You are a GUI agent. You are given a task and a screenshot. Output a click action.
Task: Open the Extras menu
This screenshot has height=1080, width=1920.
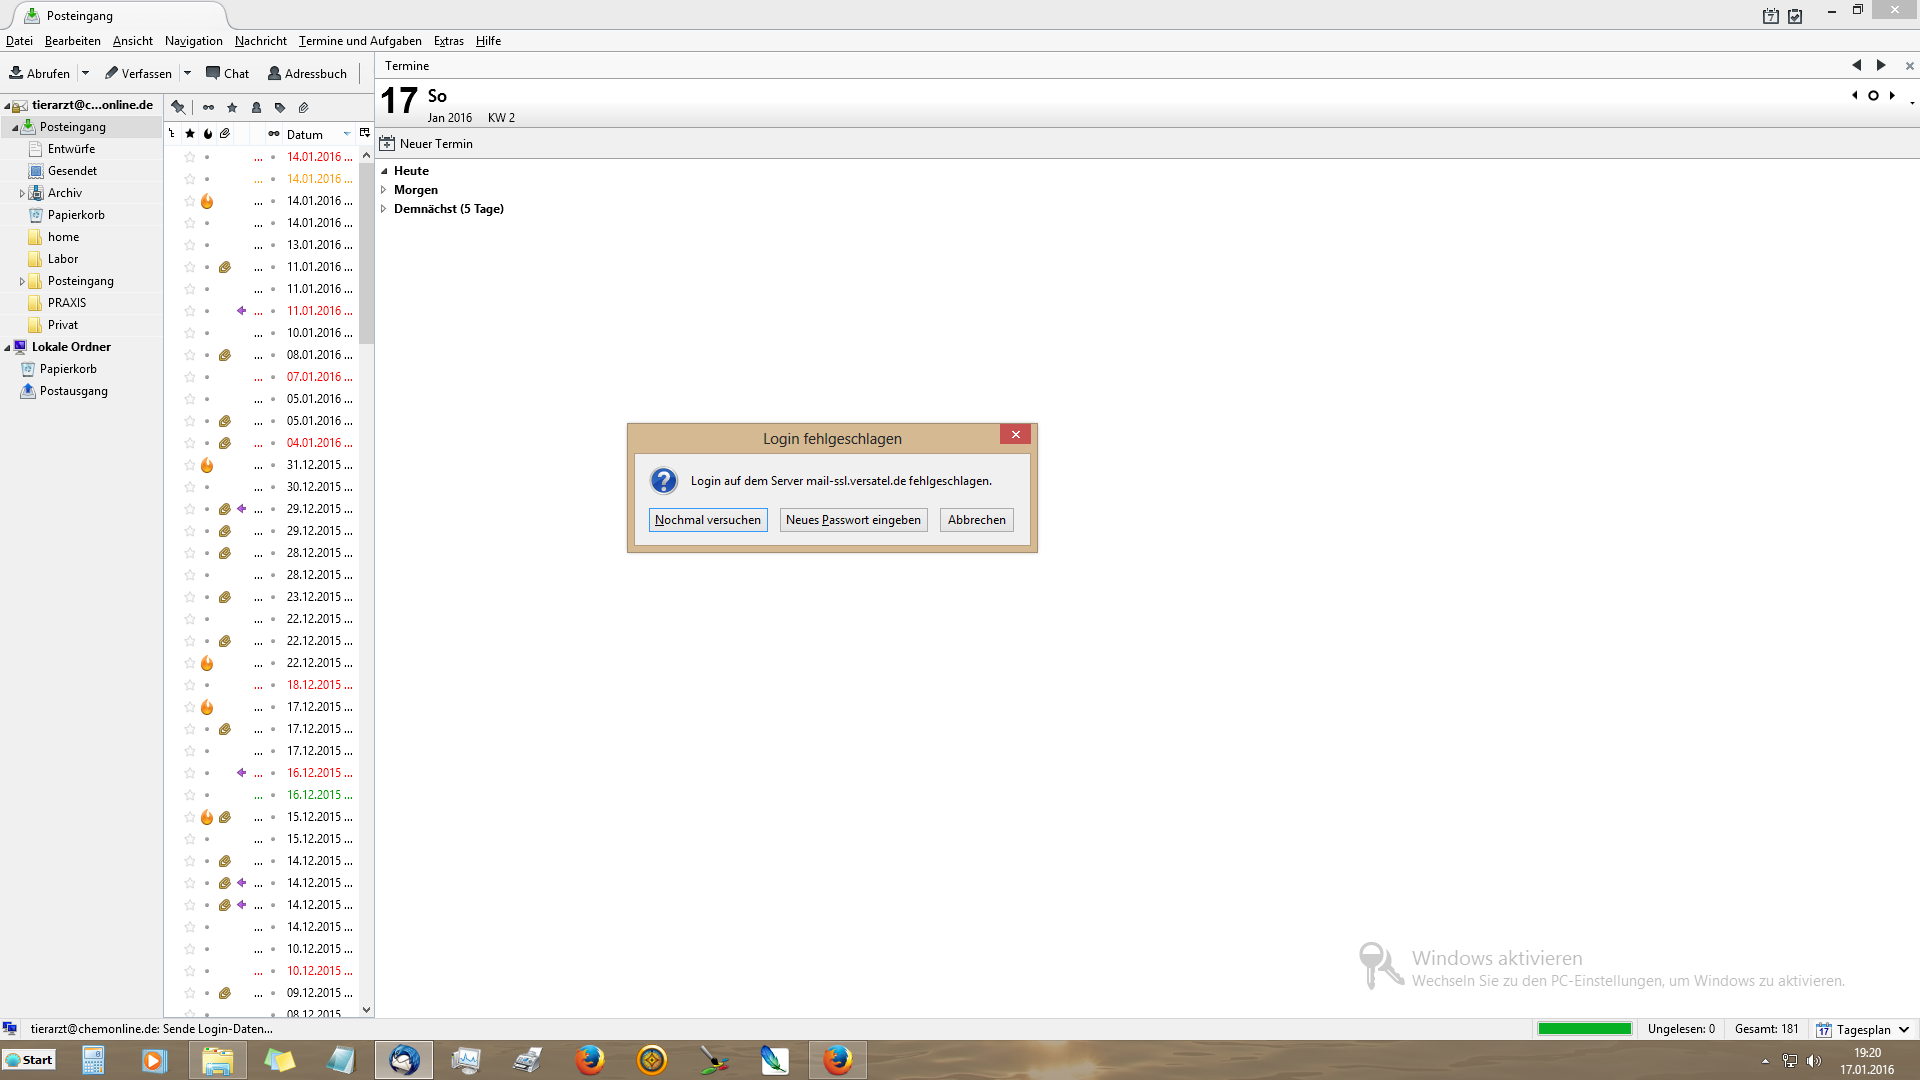(448, 41)
